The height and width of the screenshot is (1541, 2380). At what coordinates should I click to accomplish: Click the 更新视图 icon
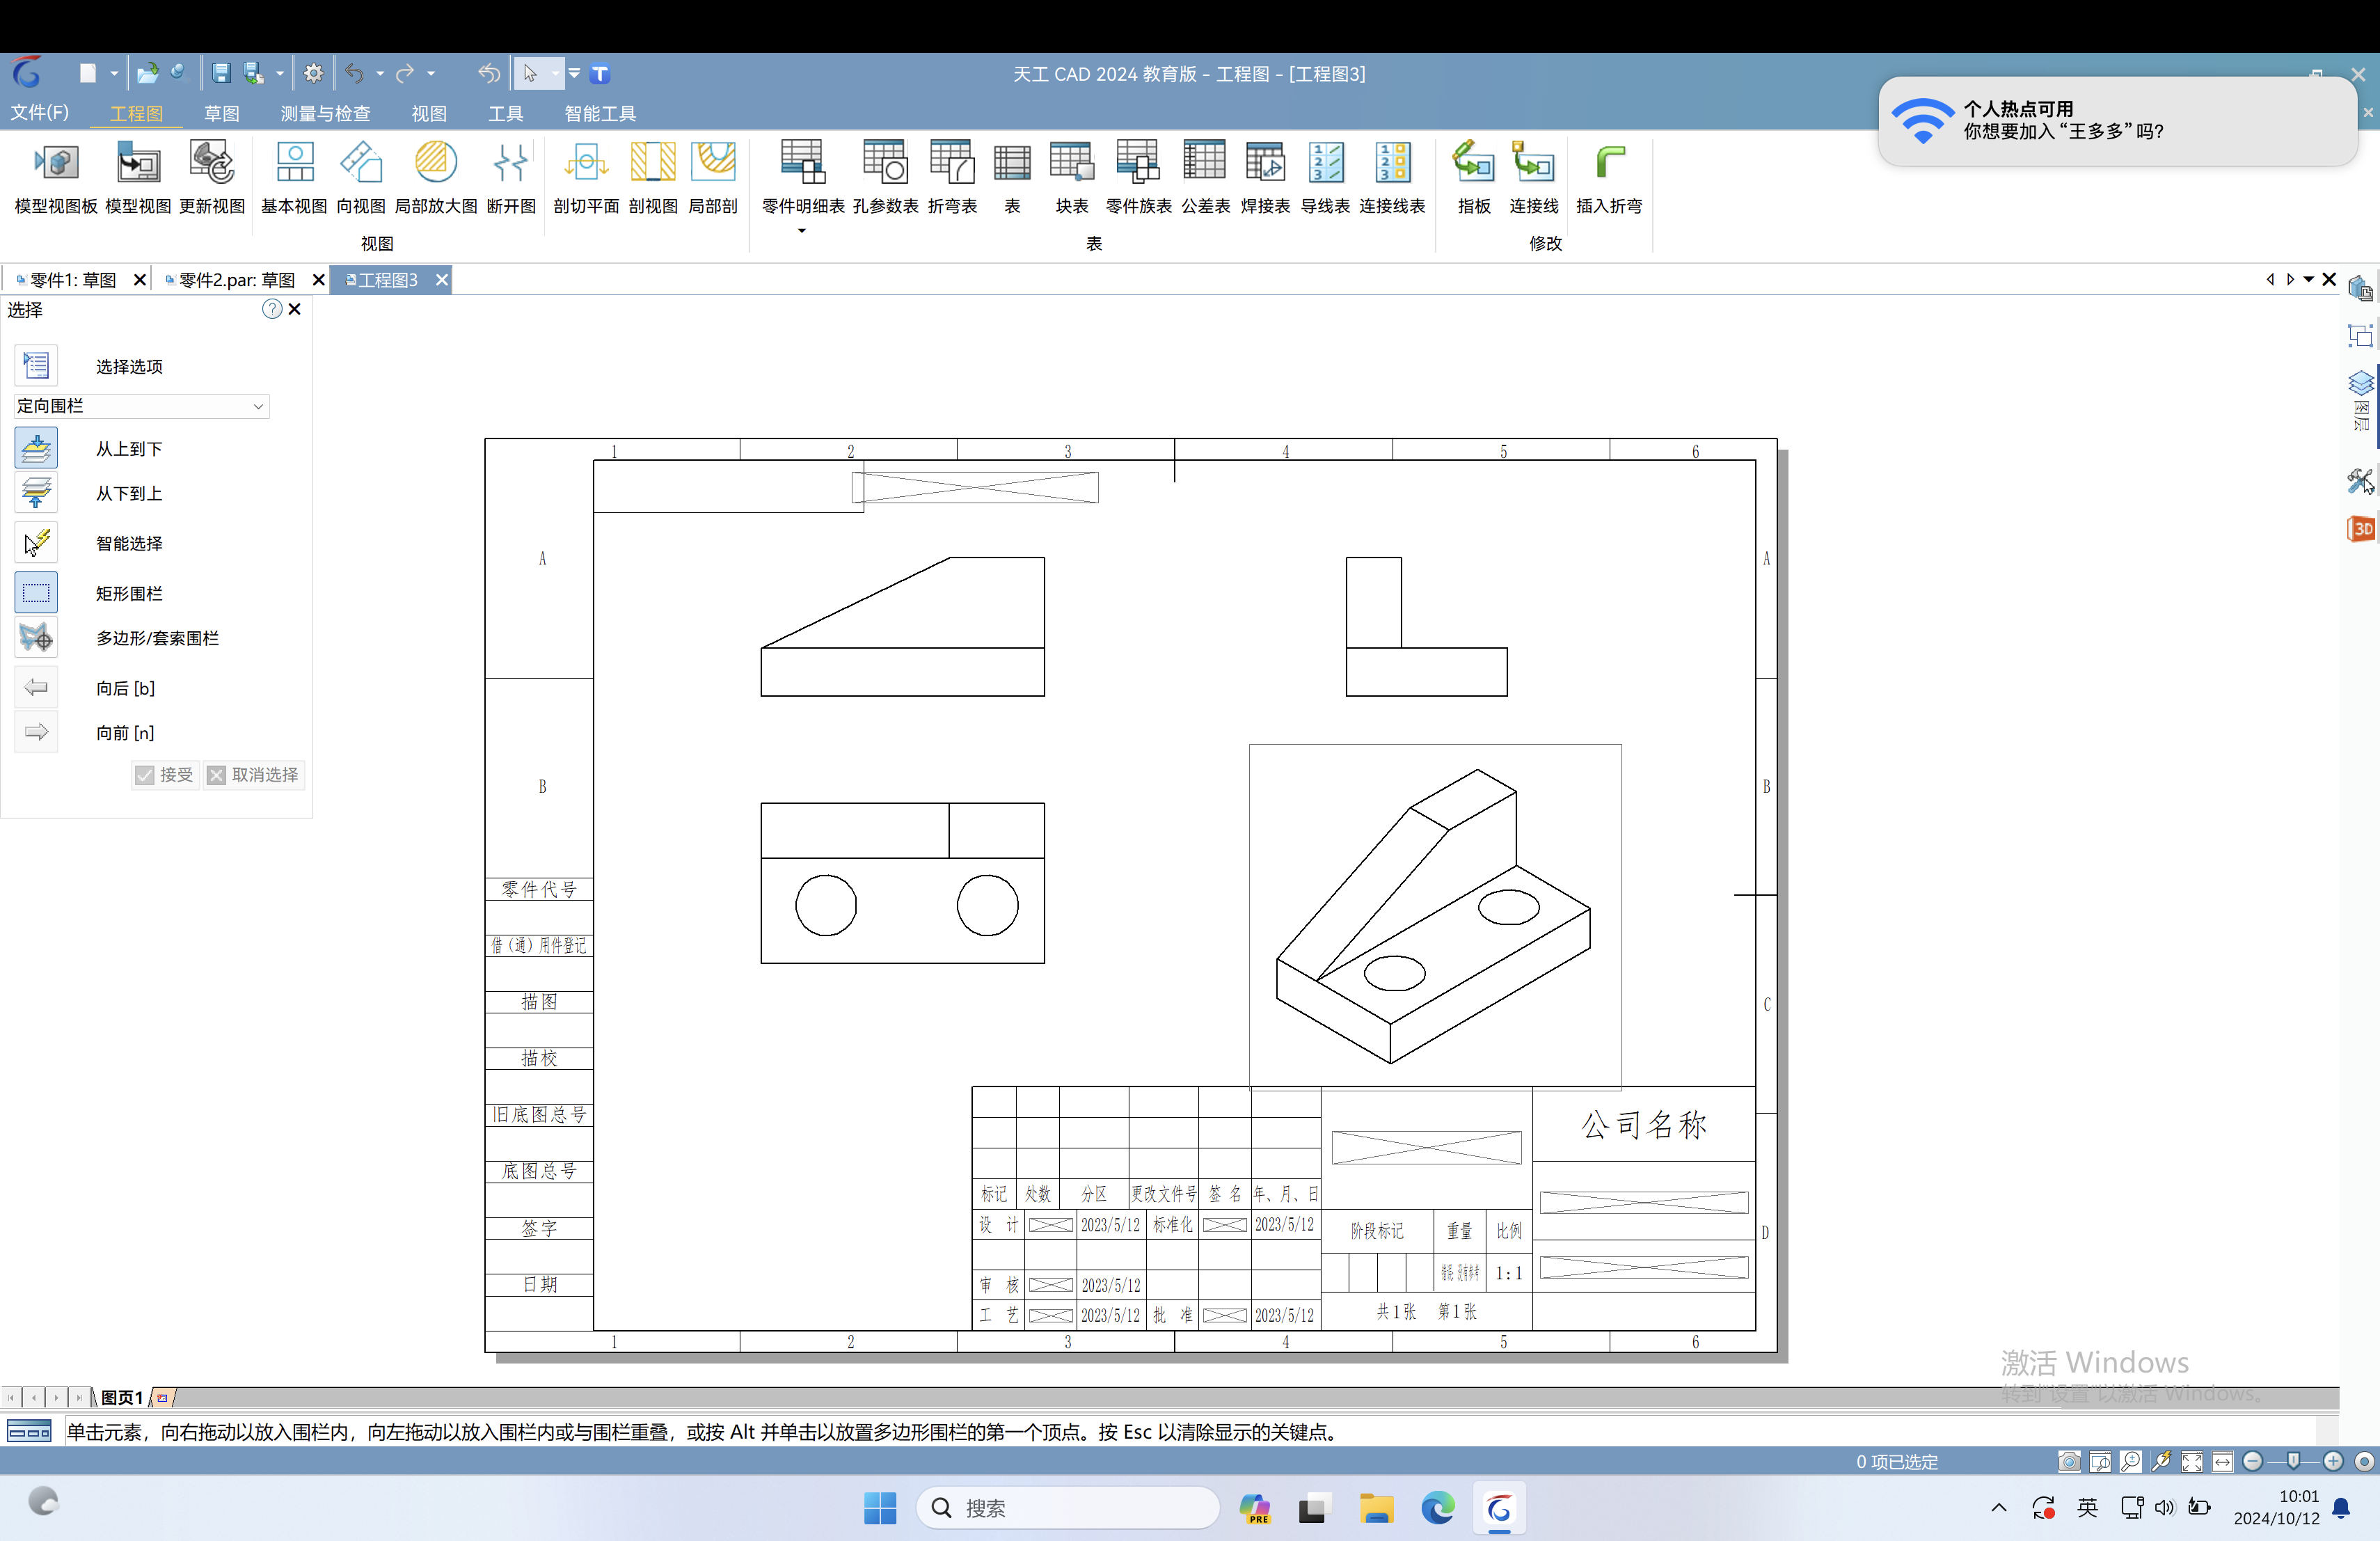[212, 178]
